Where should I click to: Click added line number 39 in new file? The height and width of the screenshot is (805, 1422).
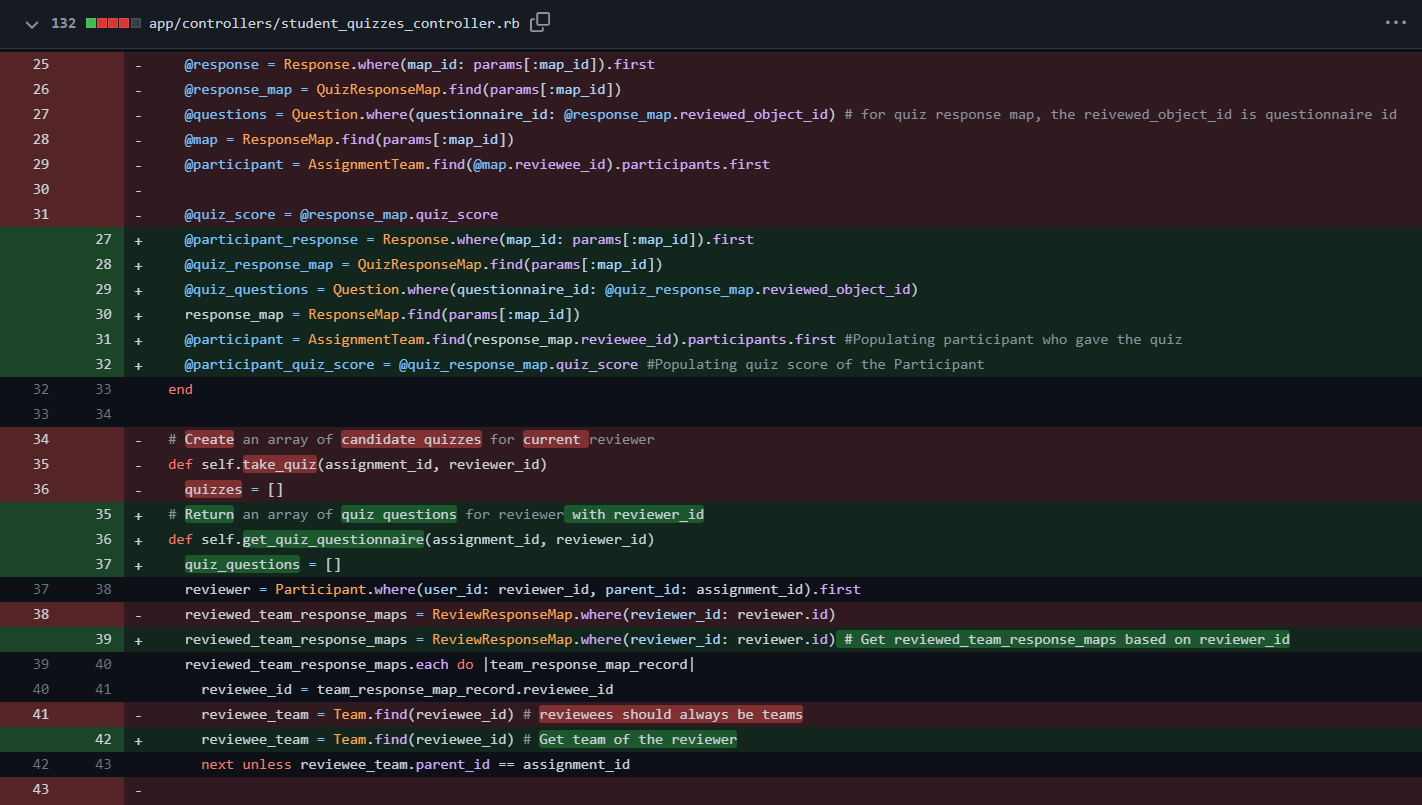(x=103, y=639)
